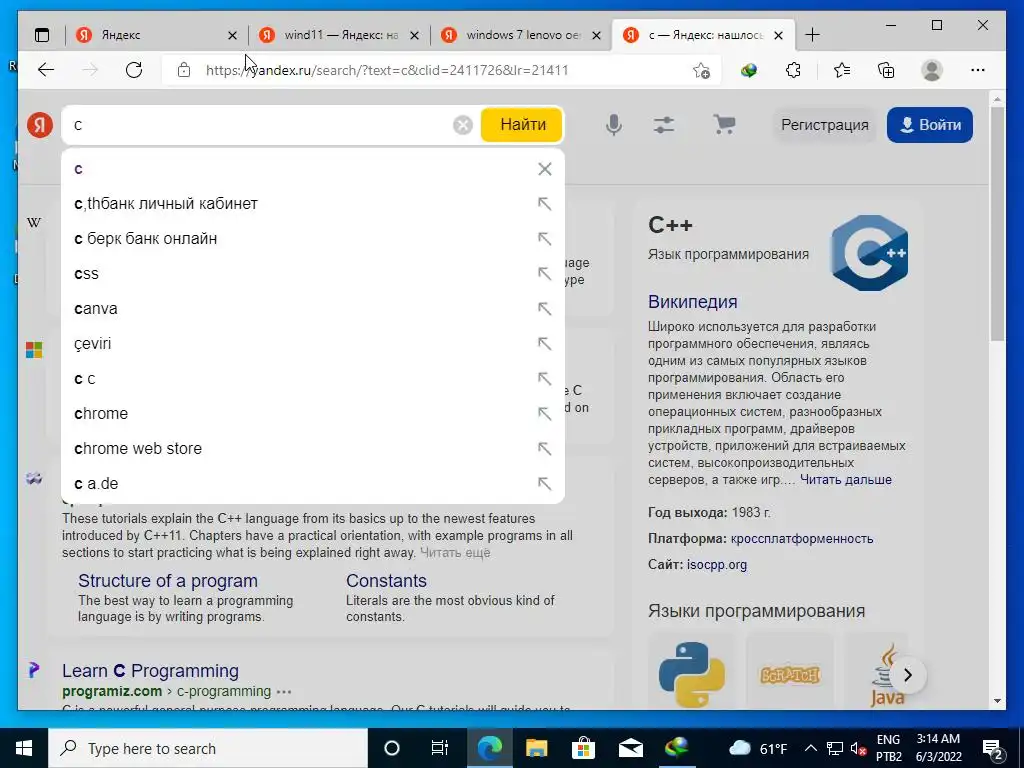Open Edge Settings and more menu
Viewport: 1024px width, 768px height.
(x=978, y=70)
